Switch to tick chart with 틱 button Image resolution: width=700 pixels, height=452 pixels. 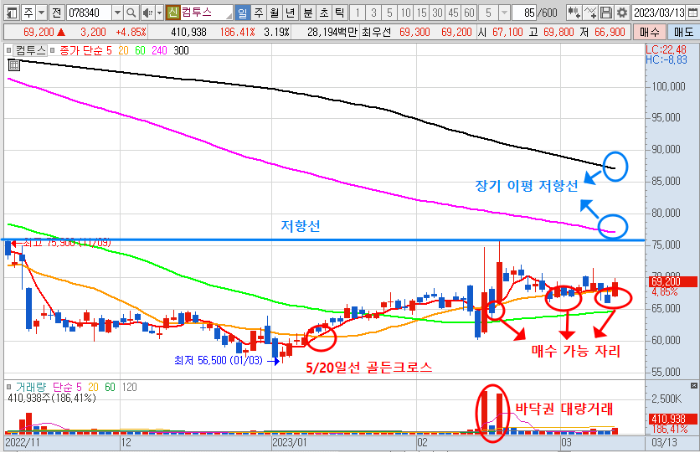339,13
